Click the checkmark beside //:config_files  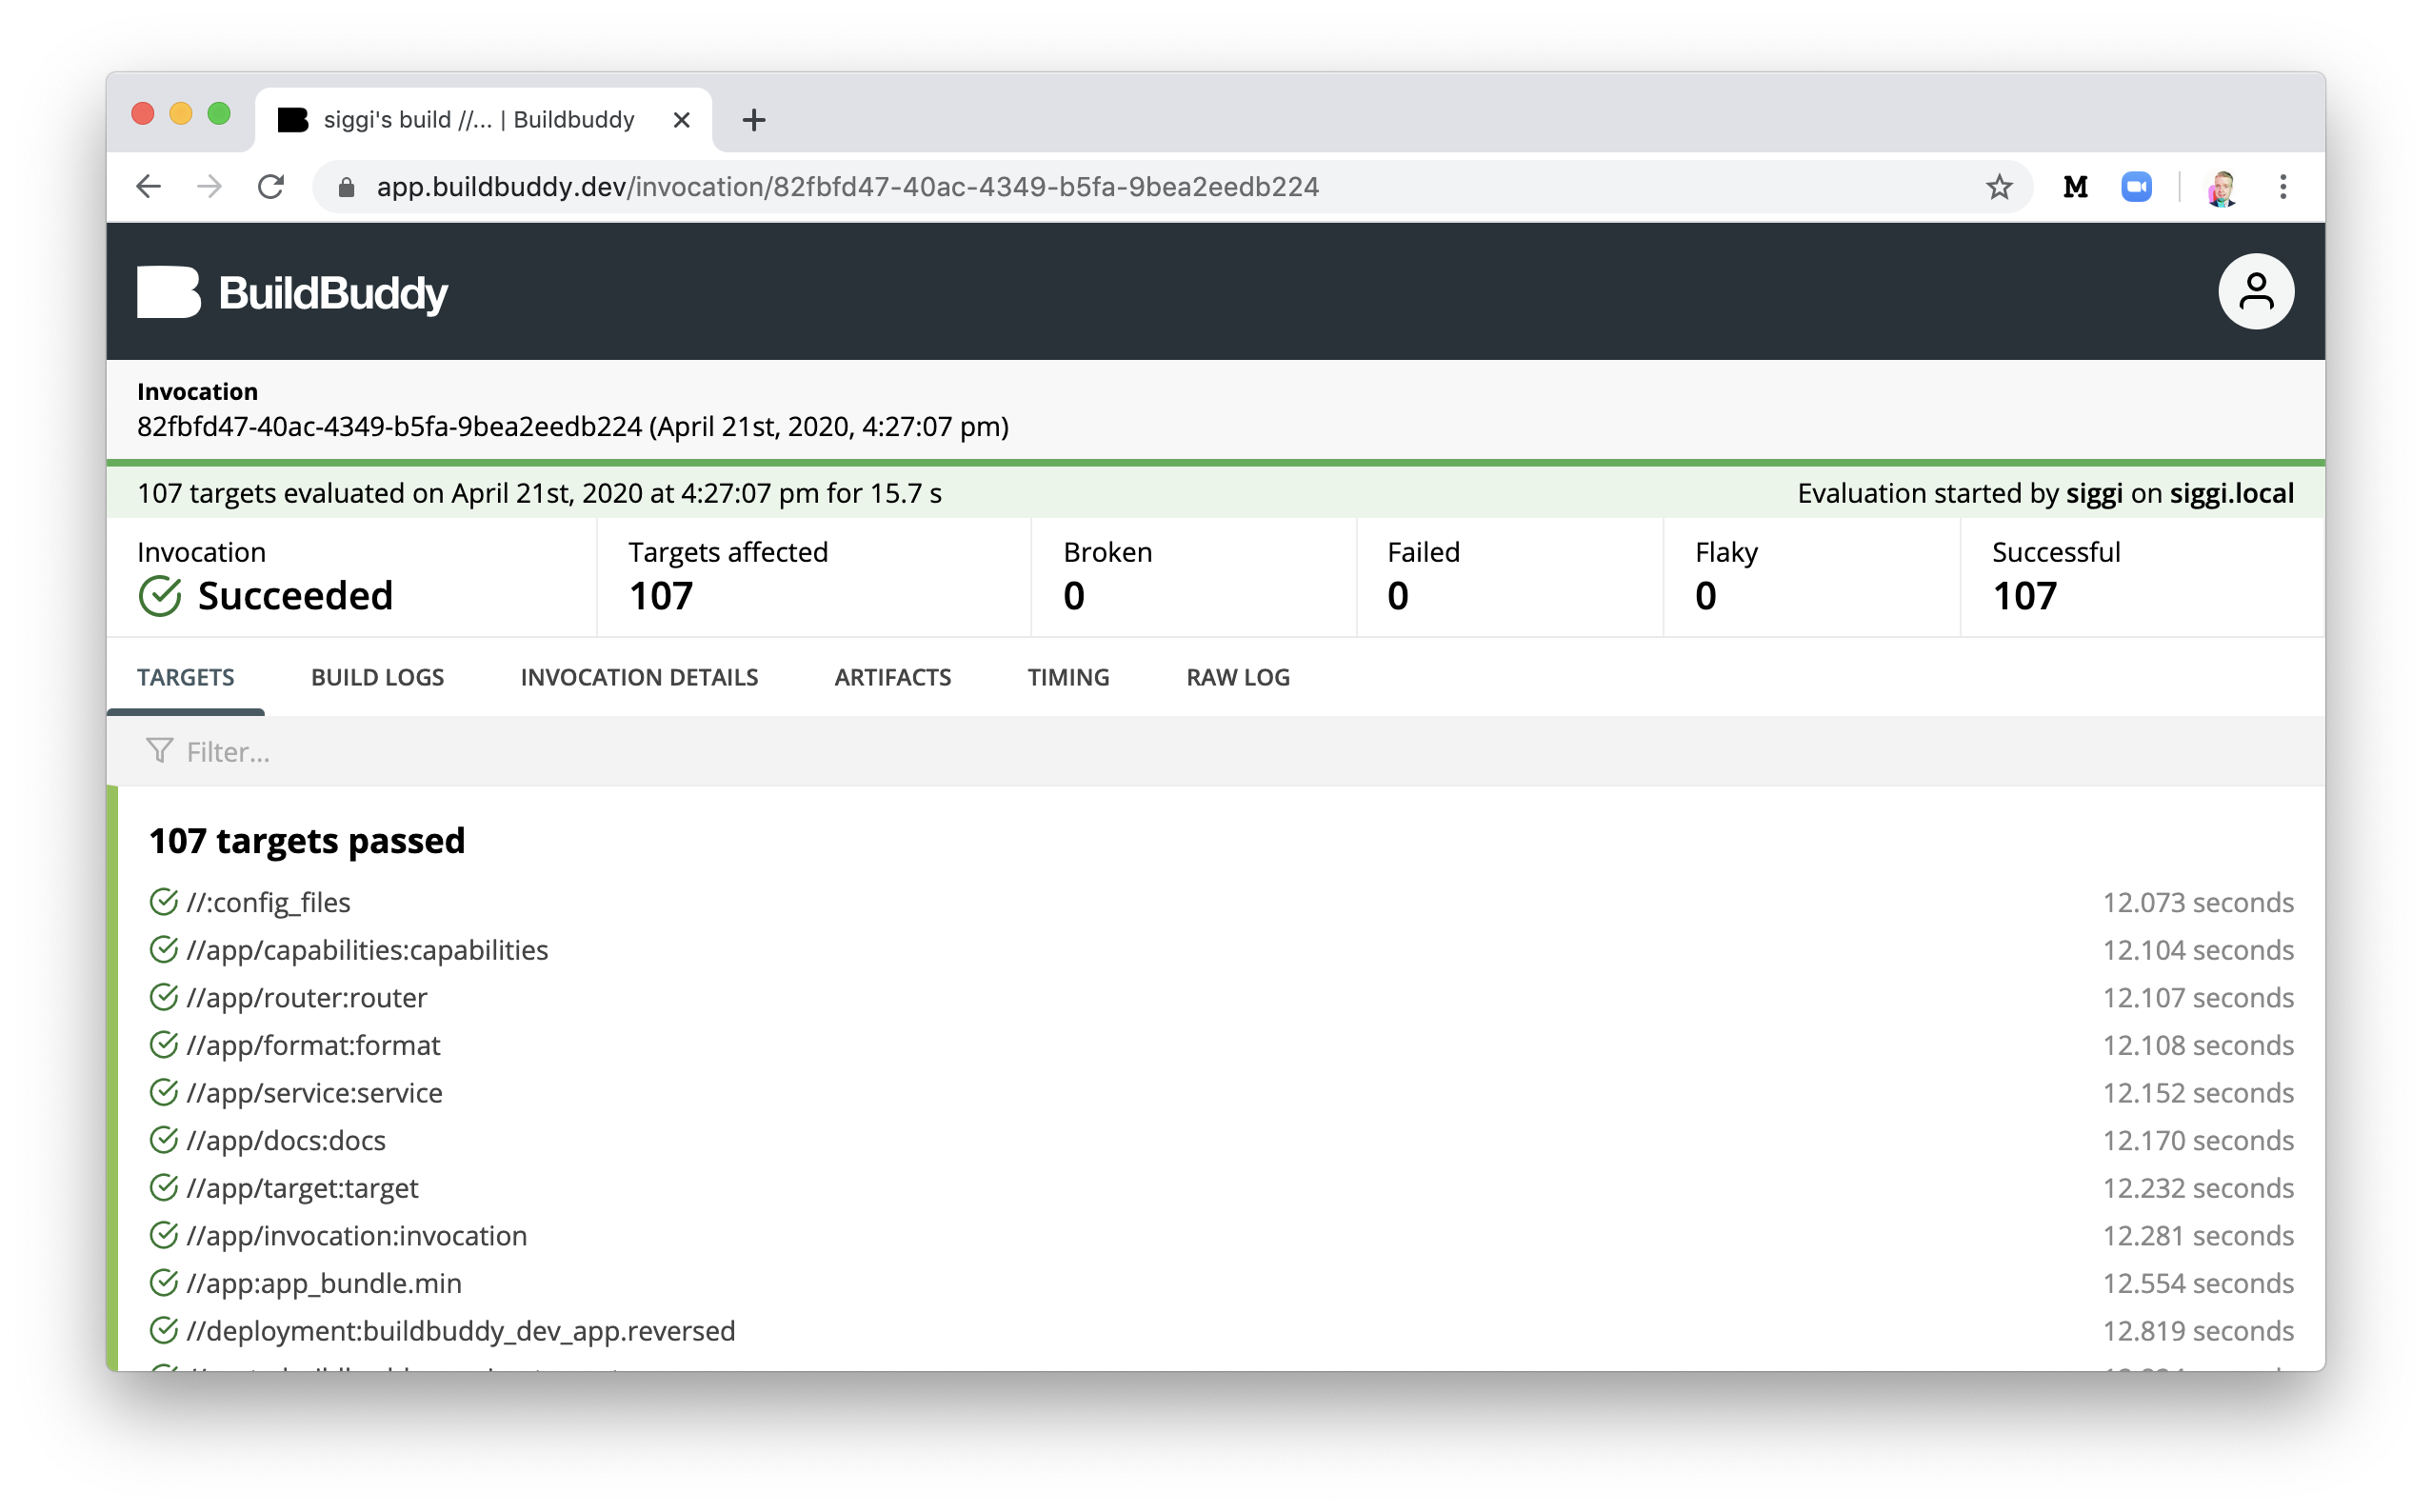(x=164, y=902)
